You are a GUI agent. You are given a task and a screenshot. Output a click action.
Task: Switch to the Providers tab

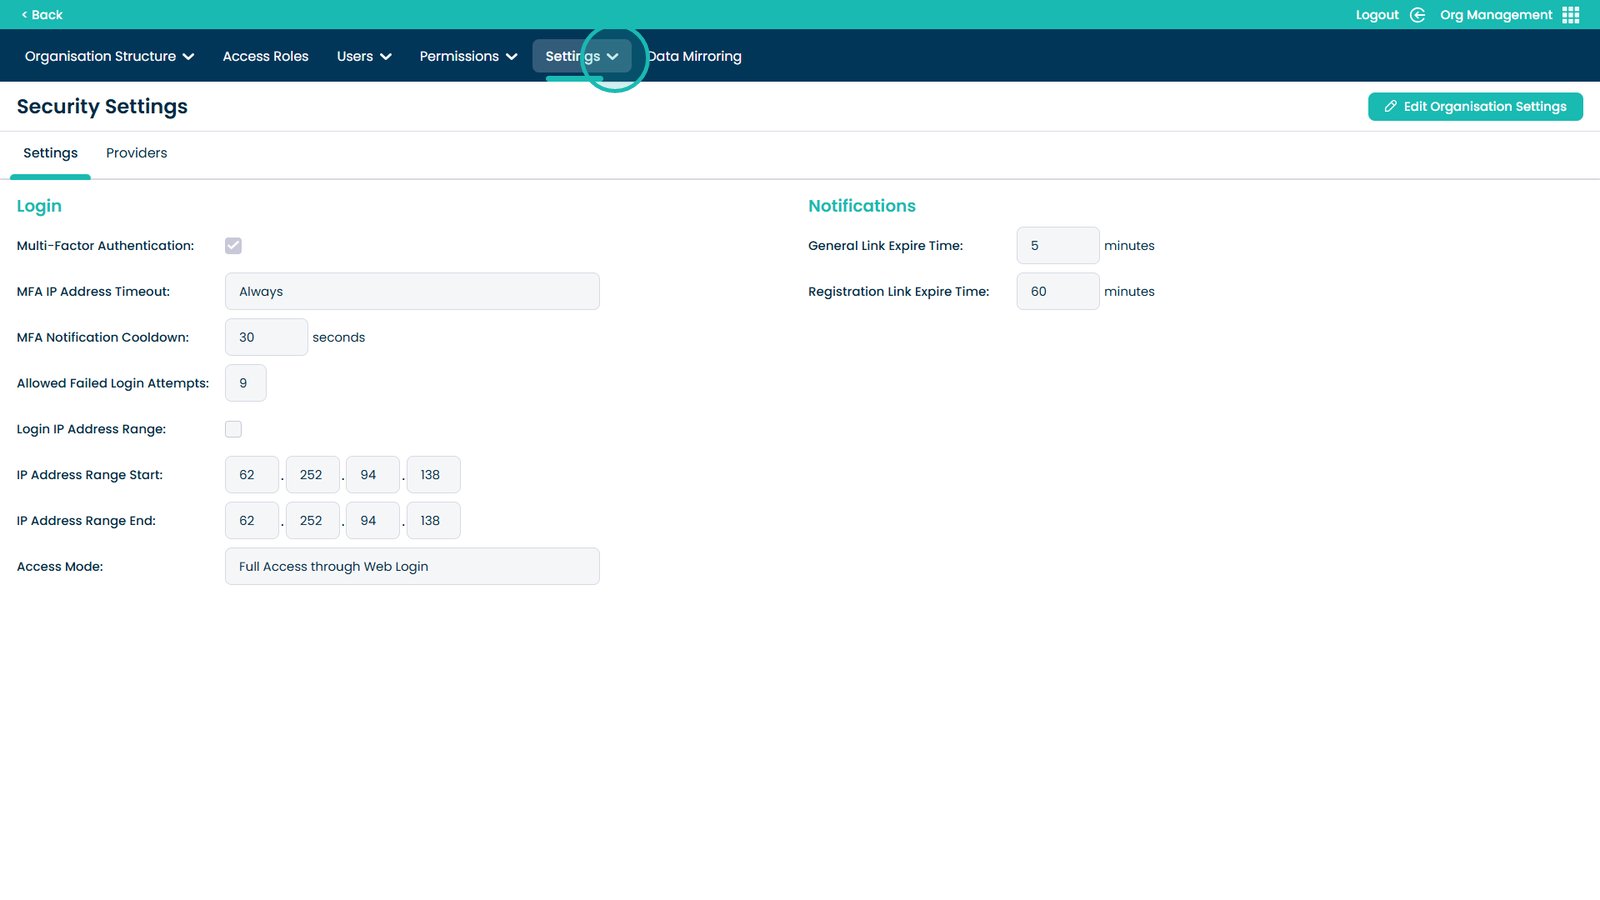[x=136, y=153]
